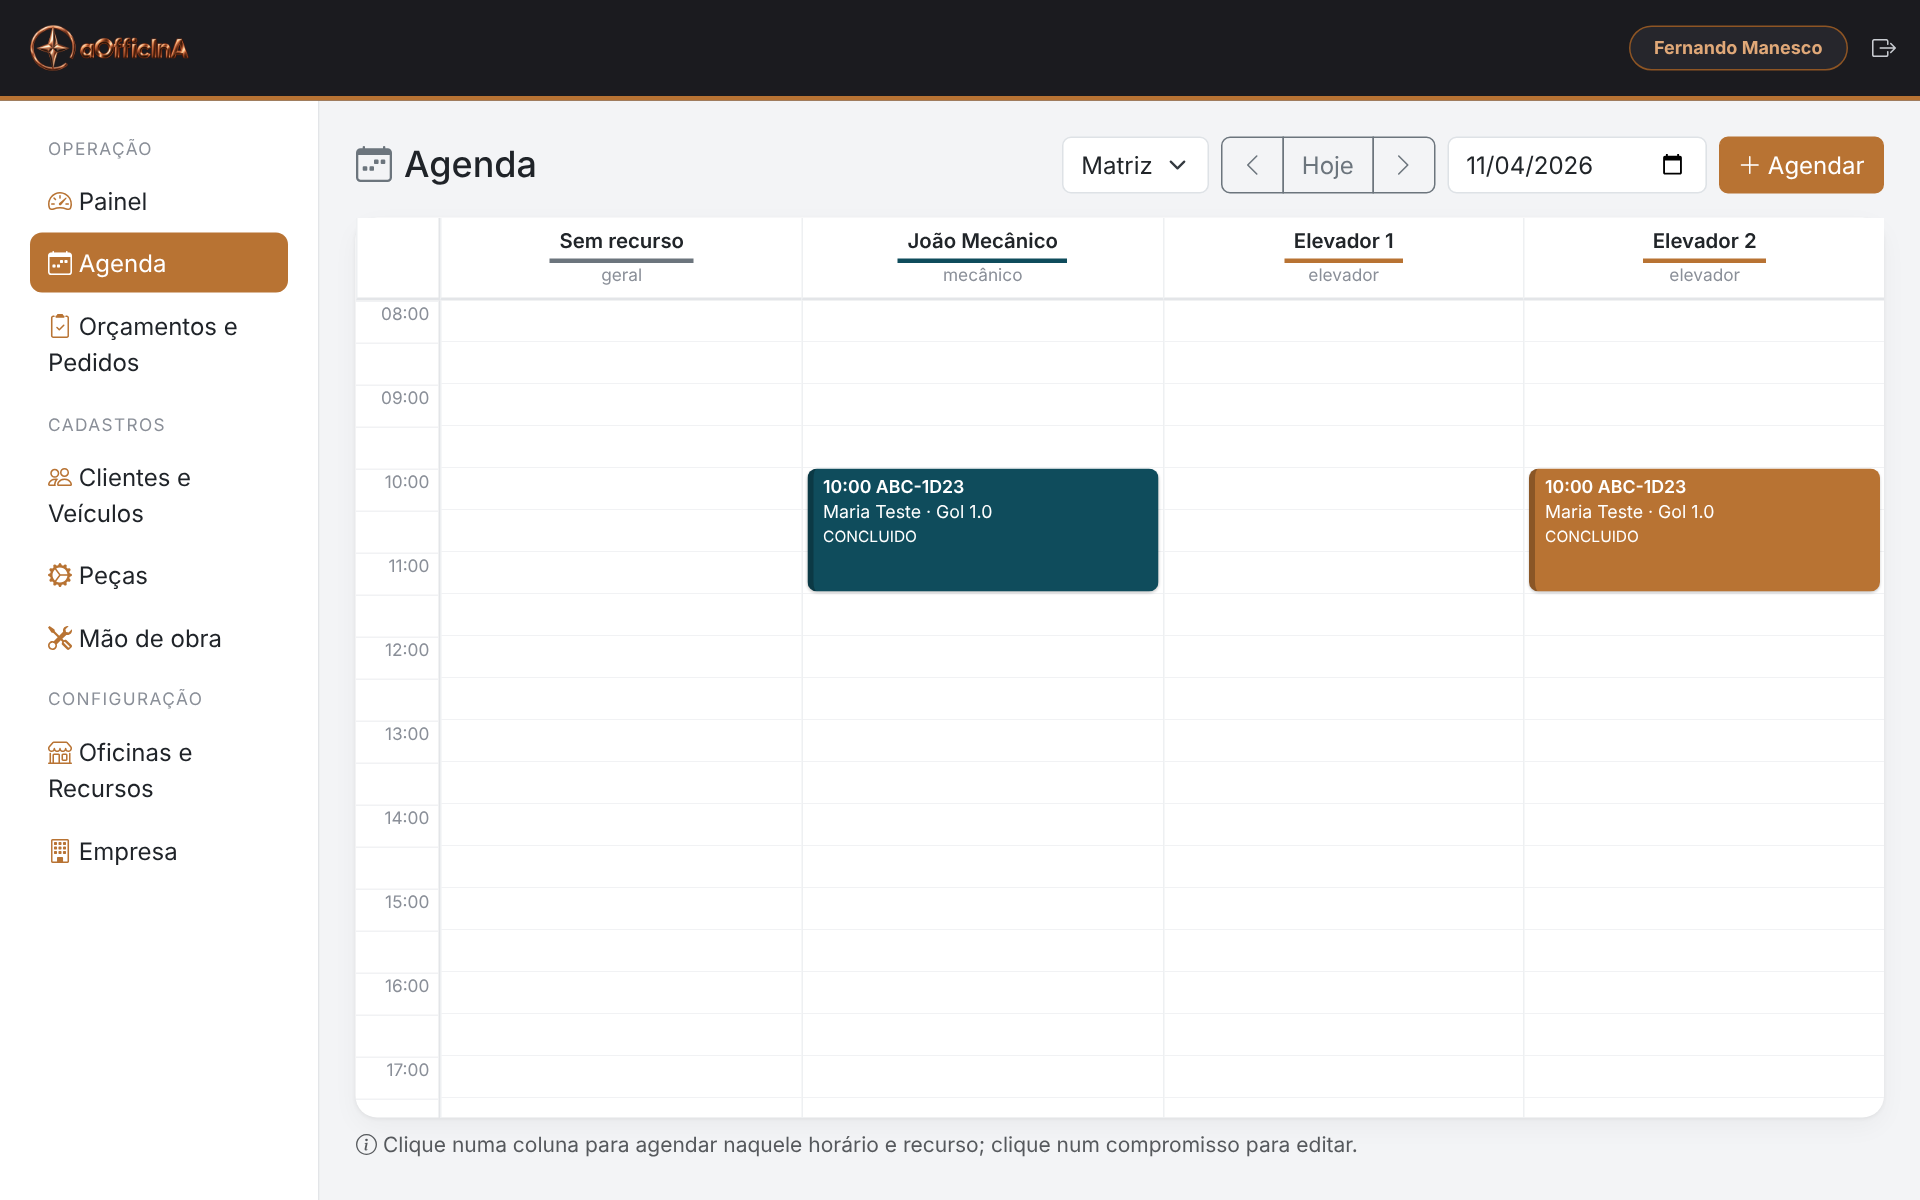Open Clientes e Veículos menu label
This screenshot has height=1200, width=1920.
(120, 495)
